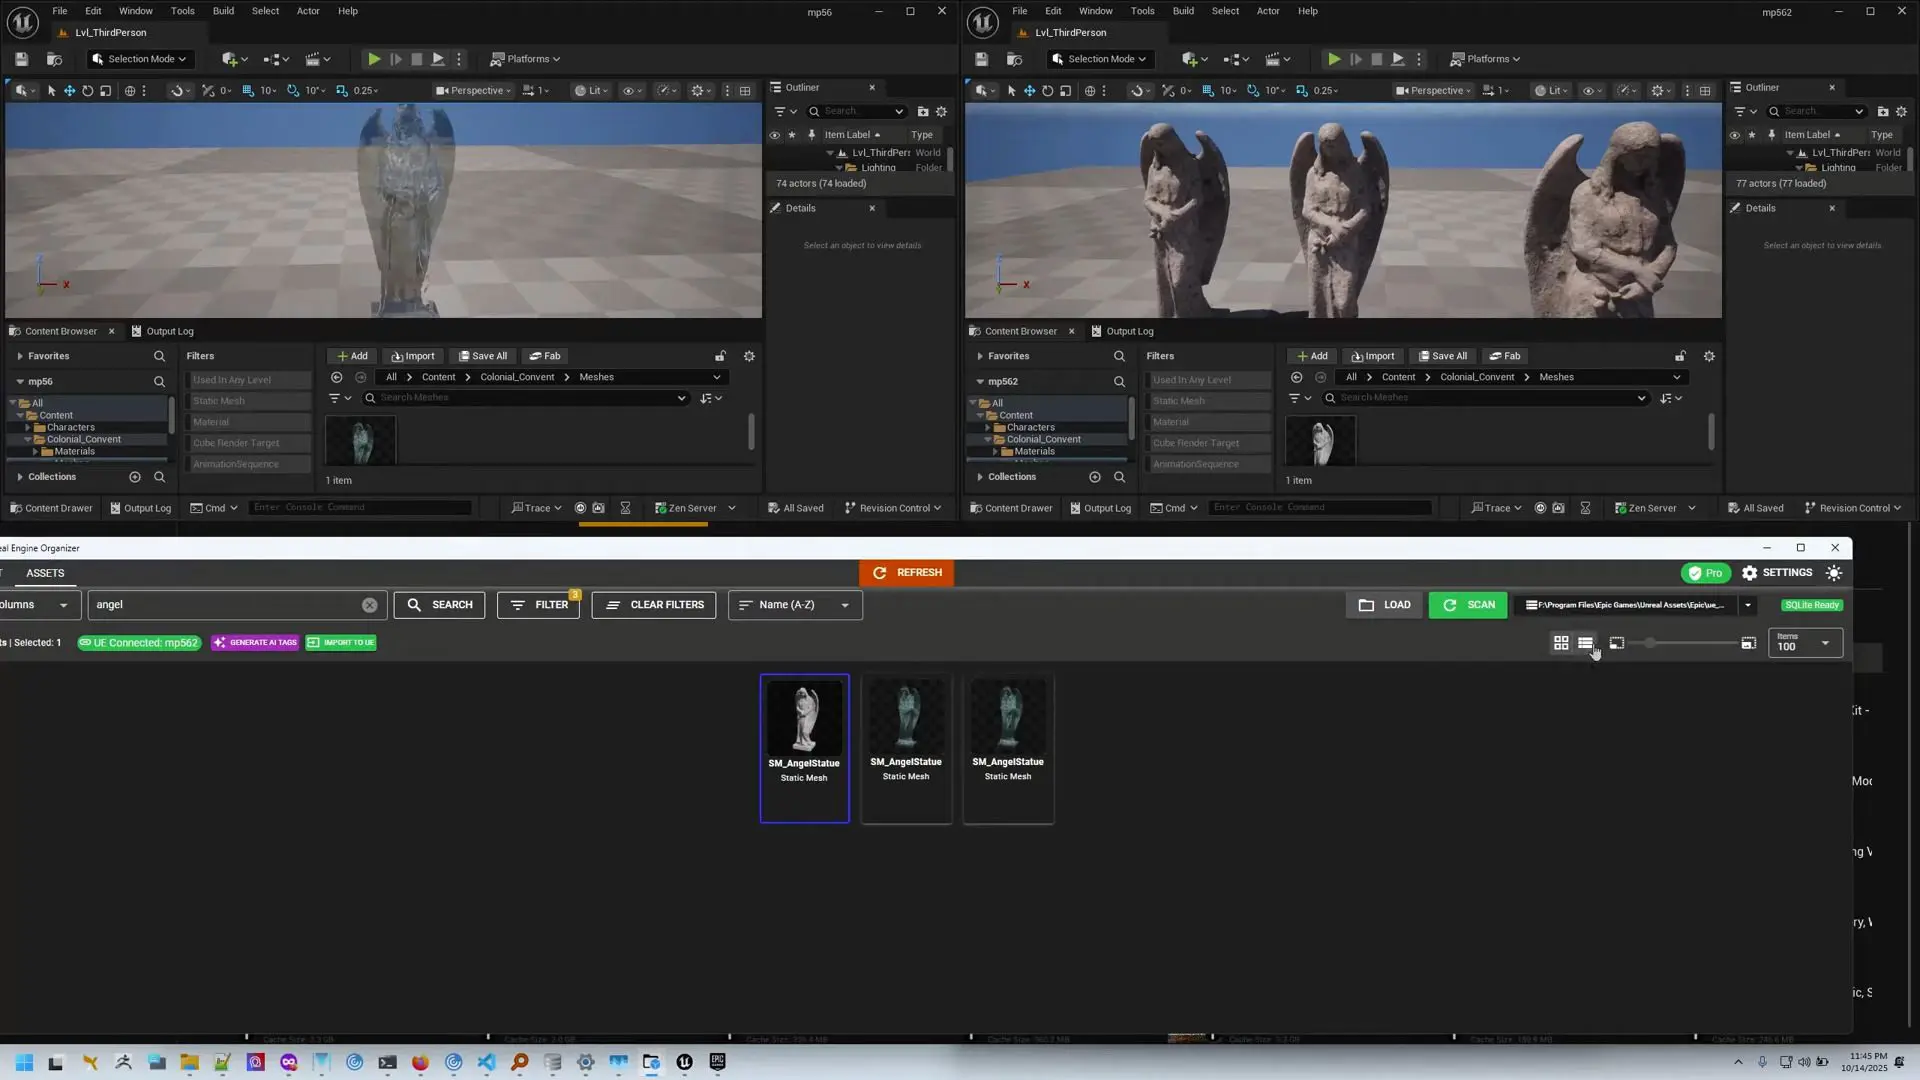Open the Items 100 count dropdown

click(x=1805, y=643)
